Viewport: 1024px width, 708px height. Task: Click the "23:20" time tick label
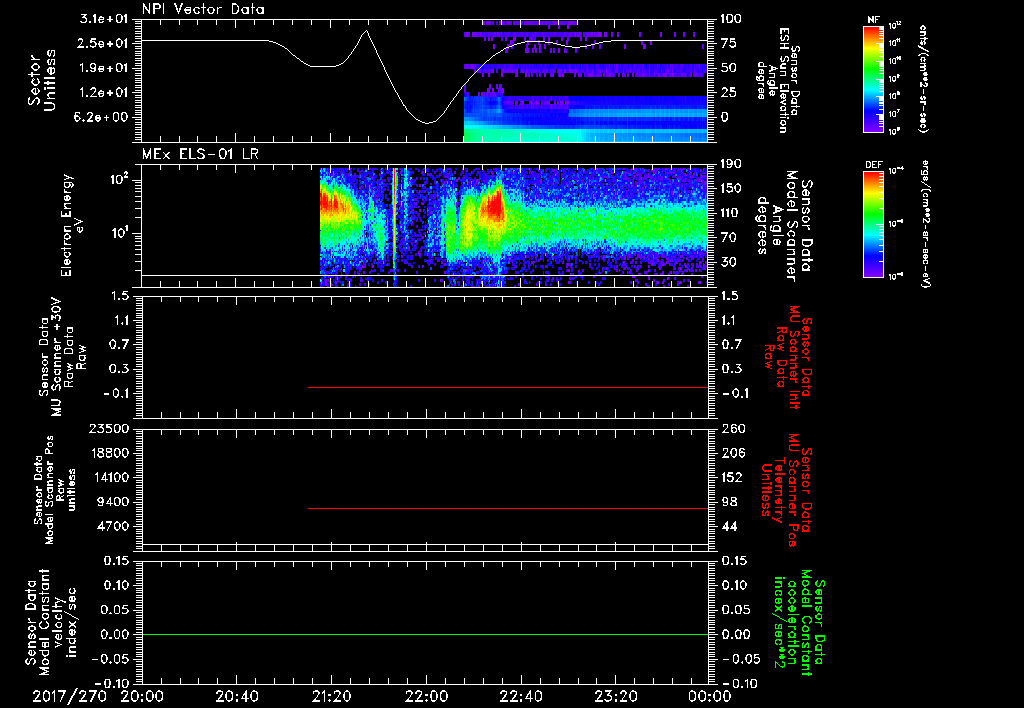point(615,696)
